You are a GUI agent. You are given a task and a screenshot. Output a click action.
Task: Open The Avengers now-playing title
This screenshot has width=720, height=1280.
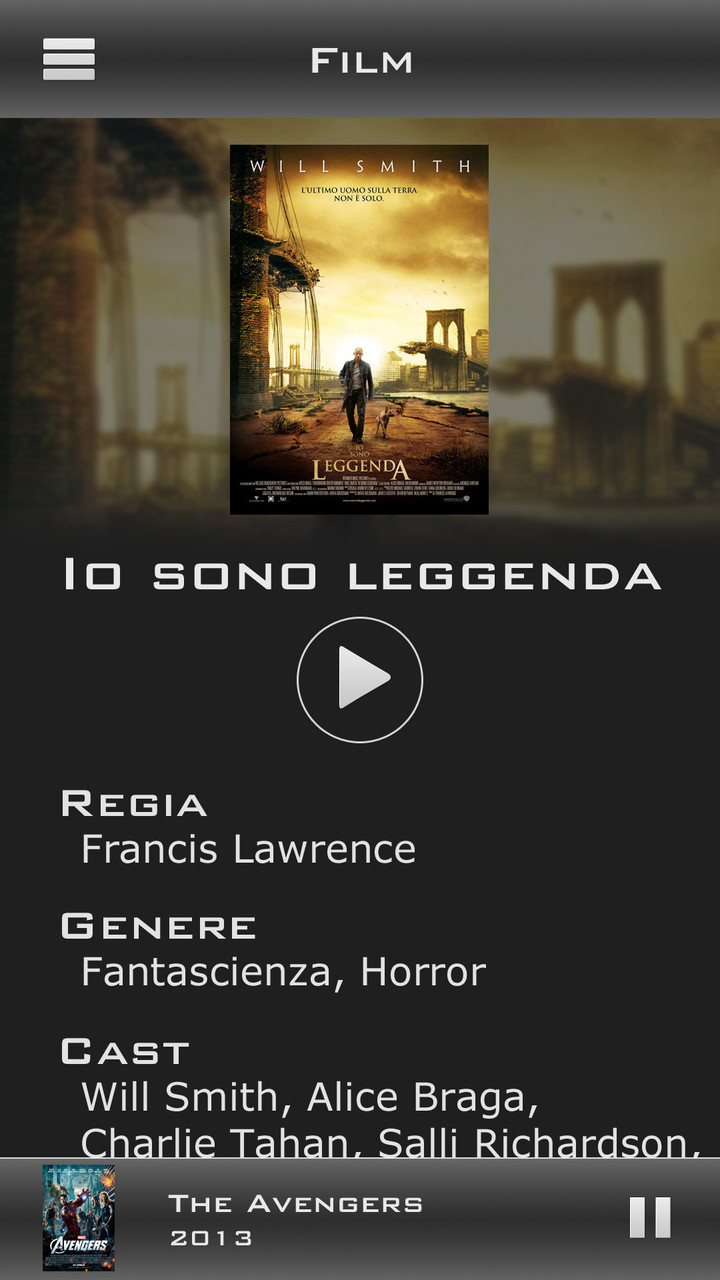pos(295,1203)
